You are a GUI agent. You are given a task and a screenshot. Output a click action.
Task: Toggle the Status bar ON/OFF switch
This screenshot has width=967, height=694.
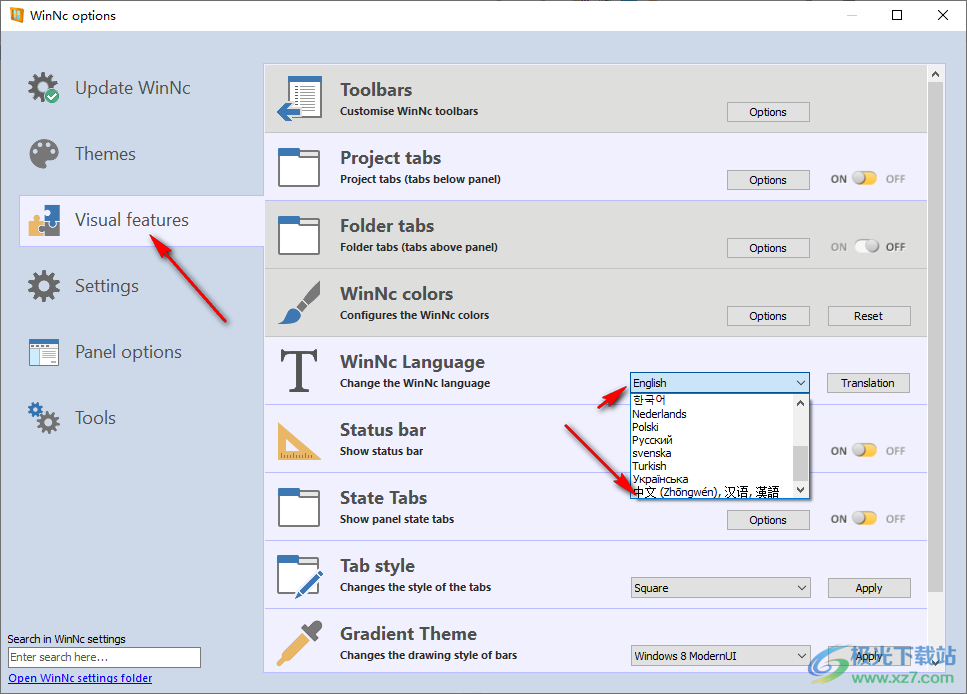click(x=865, y=450)
